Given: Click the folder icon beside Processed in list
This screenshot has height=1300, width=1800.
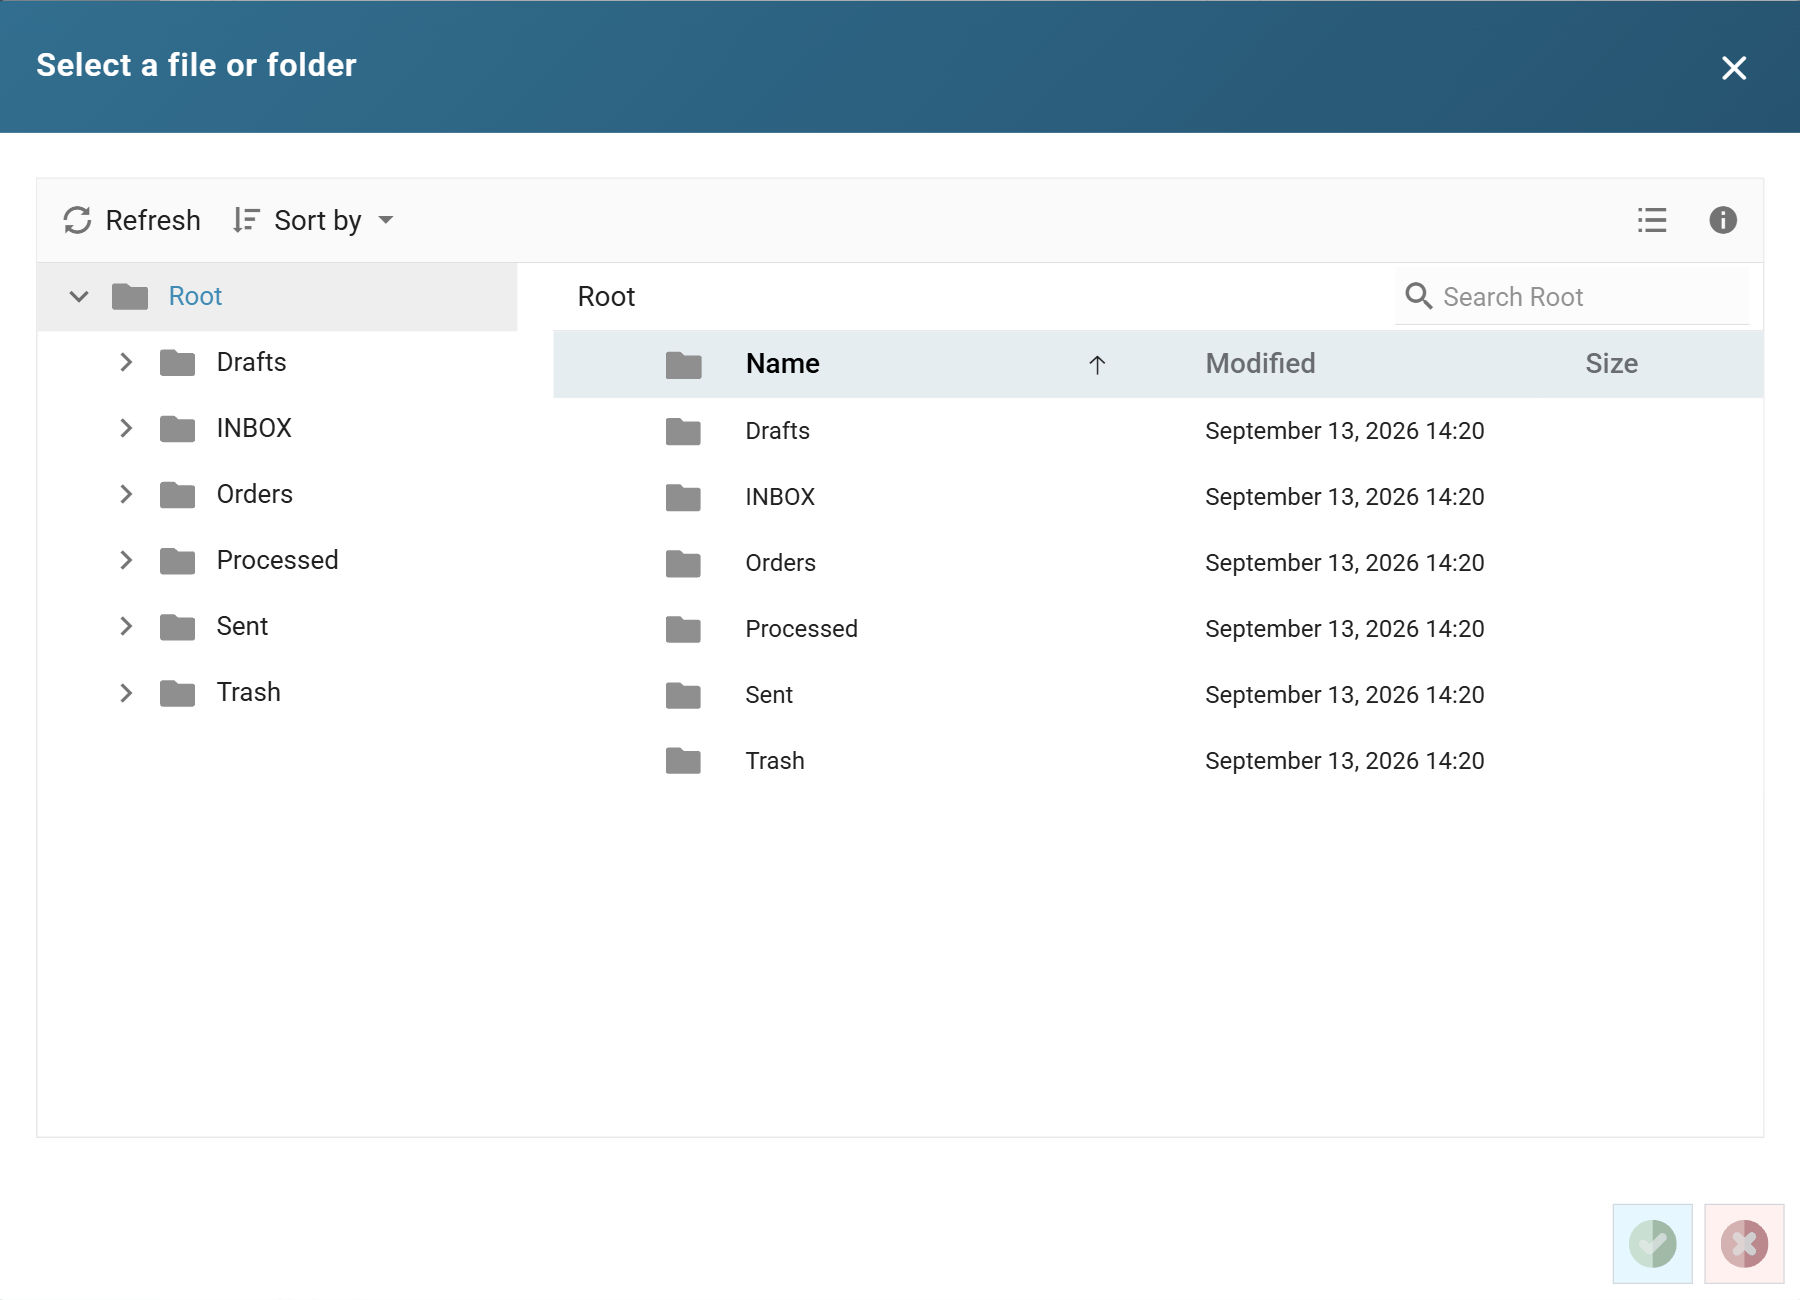Looking at the screenshot, I should click(x=684, y=630).
